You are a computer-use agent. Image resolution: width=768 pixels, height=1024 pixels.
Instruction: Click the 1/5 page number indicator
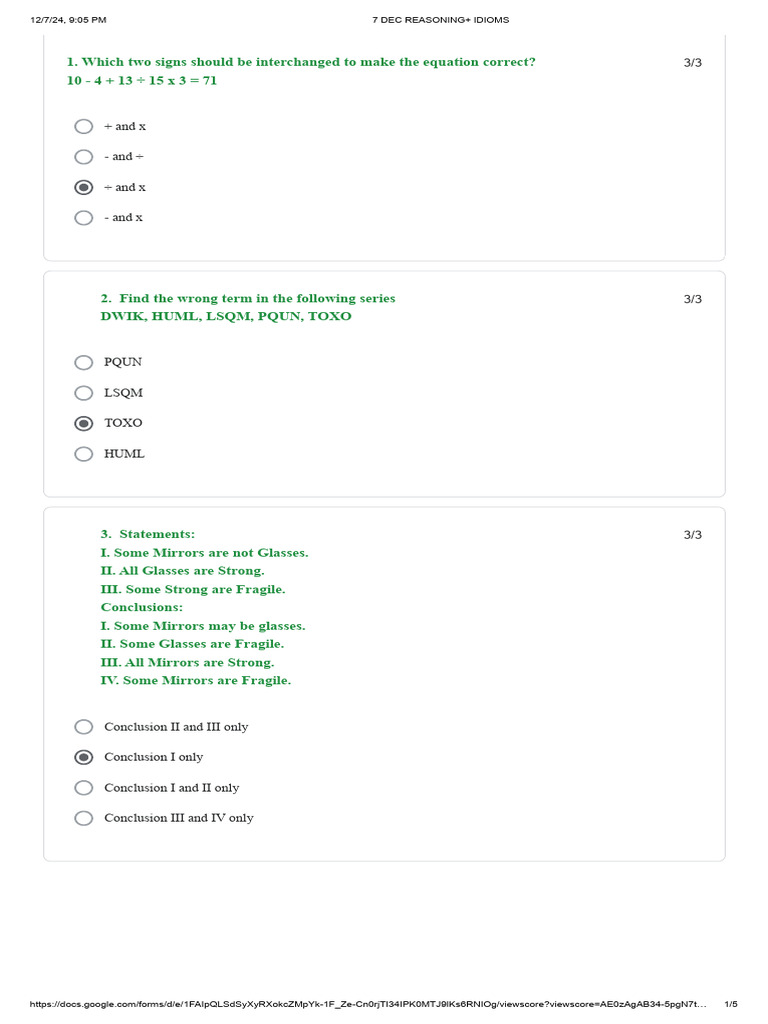click(x=730, y=1004)
